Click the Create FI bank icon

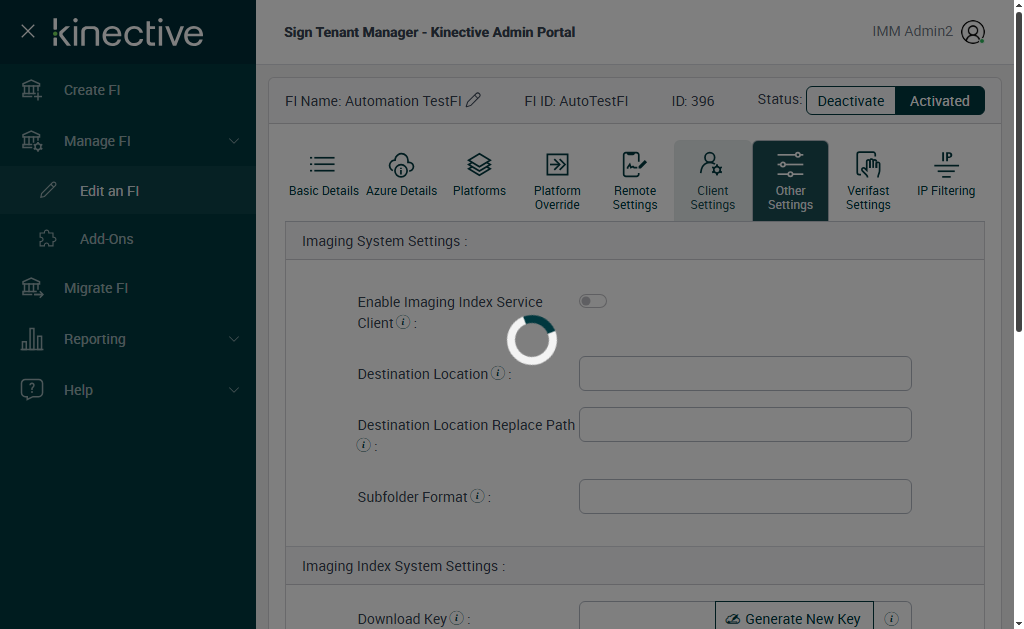coord(31,89)
